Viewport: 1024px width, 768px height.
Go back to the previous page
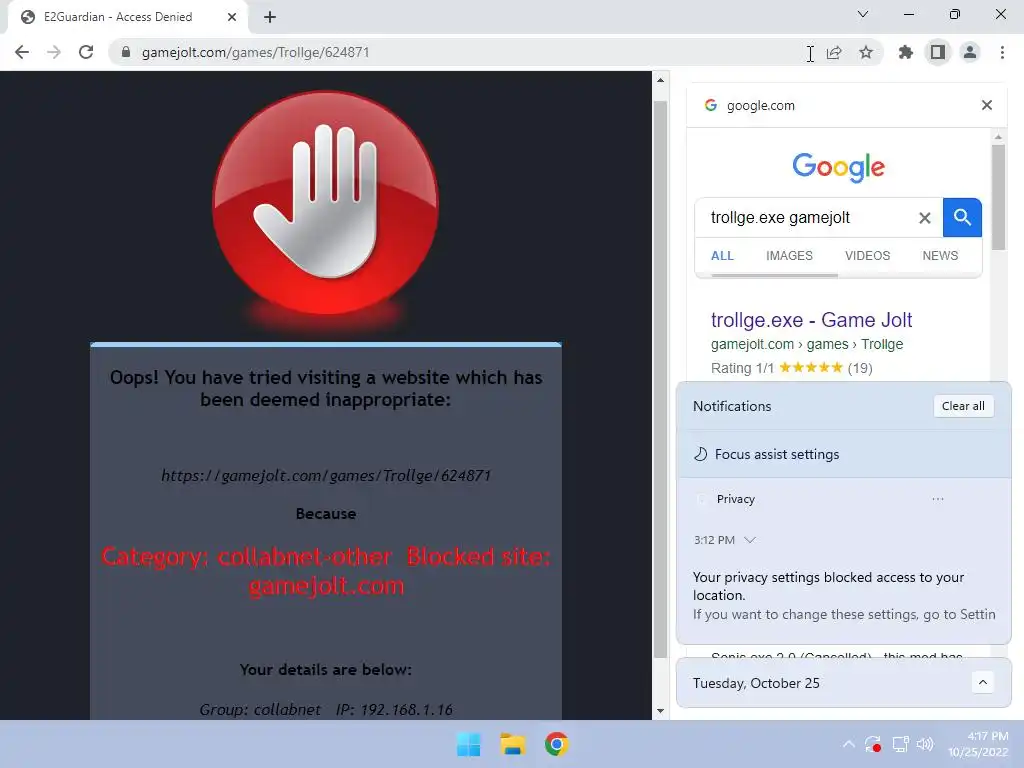[22, 52]
